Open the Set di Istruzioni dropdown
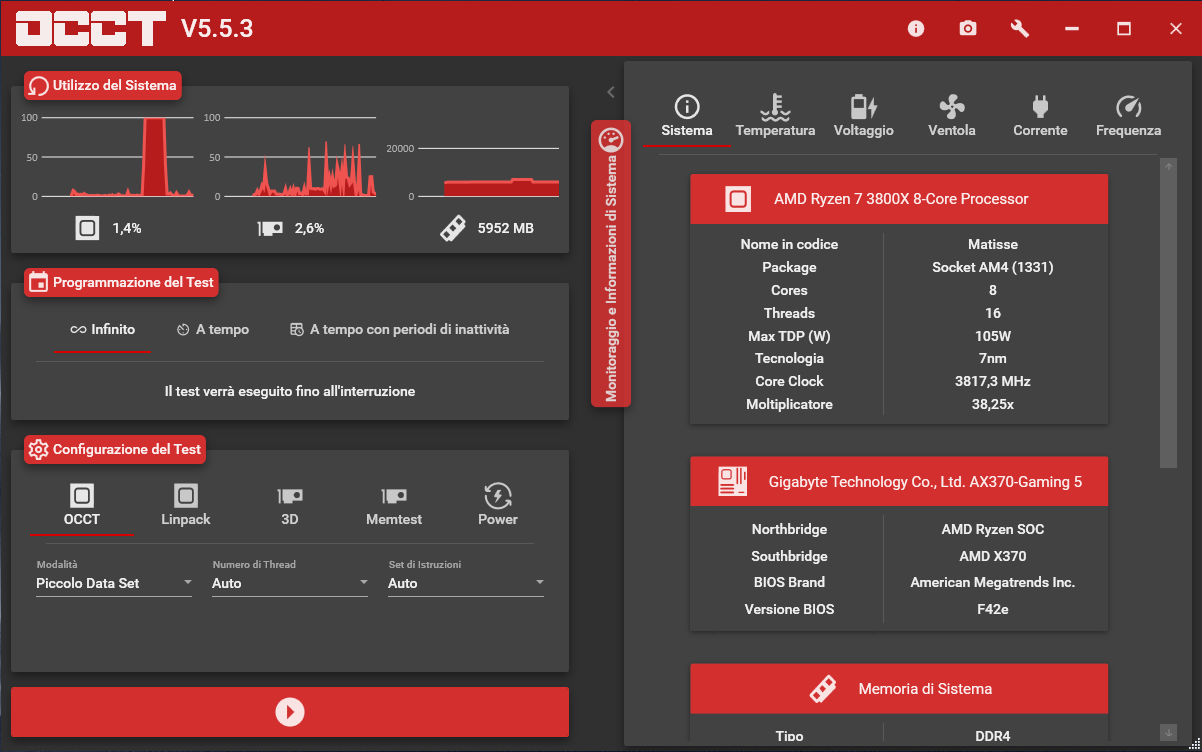Image resolution: width=1202 pixels, height=752 pixels. pyautogui.click(x=466, y=583)
